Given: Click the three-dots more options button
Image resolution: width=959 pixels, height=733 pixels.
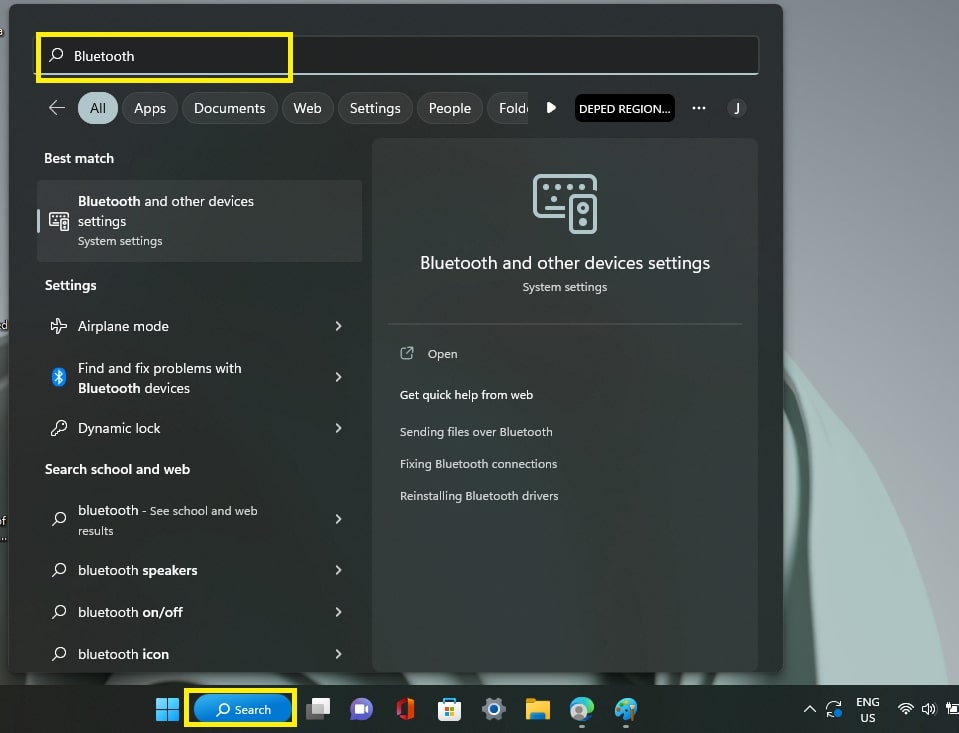Looking at the screenshot, I should point(699,108).
